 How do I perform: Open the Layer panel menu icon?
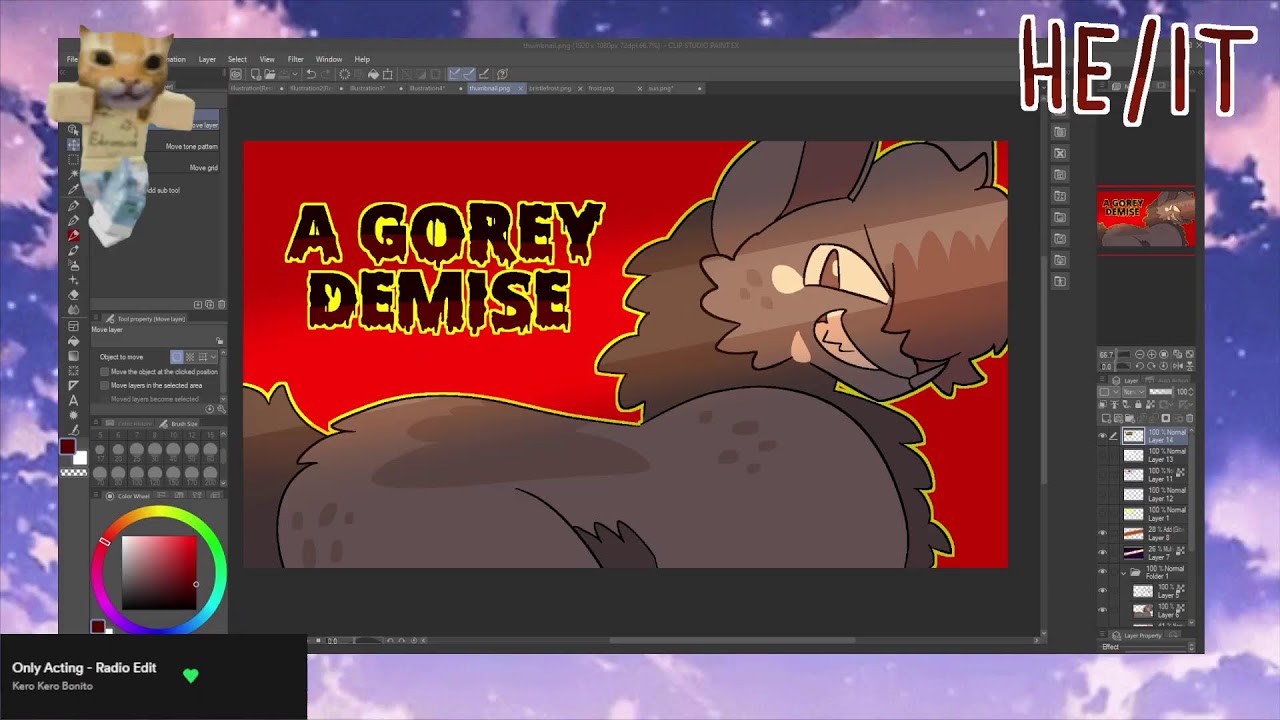tap(1104, 381)
